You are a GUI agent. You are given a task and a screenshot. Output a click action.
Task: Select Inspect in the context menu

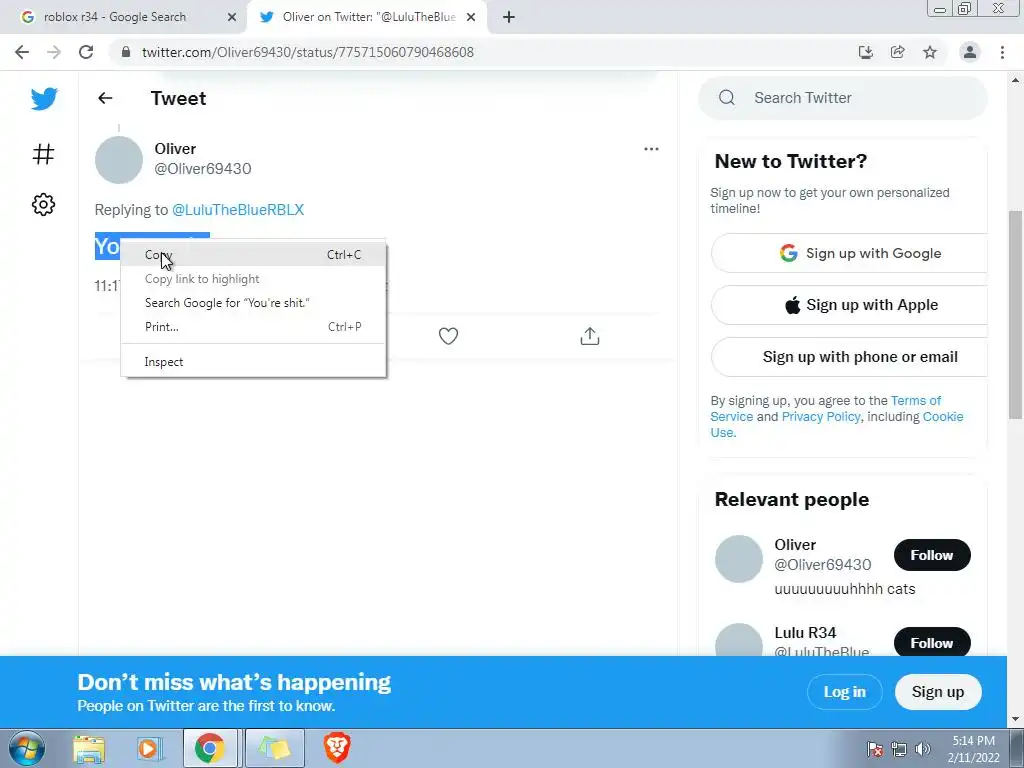point(253,362)
